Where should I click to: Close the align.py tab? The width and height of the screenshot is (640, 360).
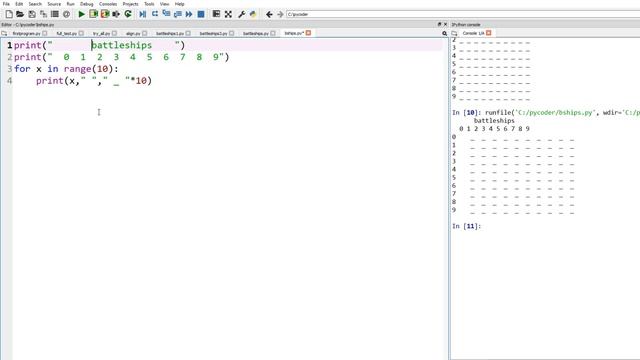tap(144, 33)
